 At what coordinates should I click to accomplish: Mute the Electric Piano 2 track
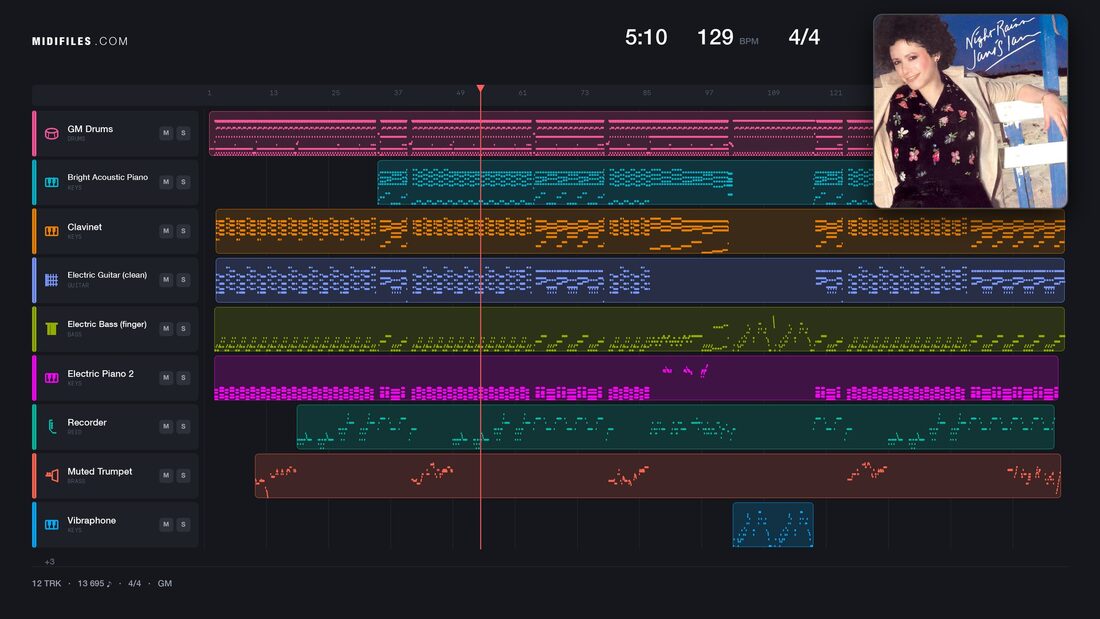[166, 378]
